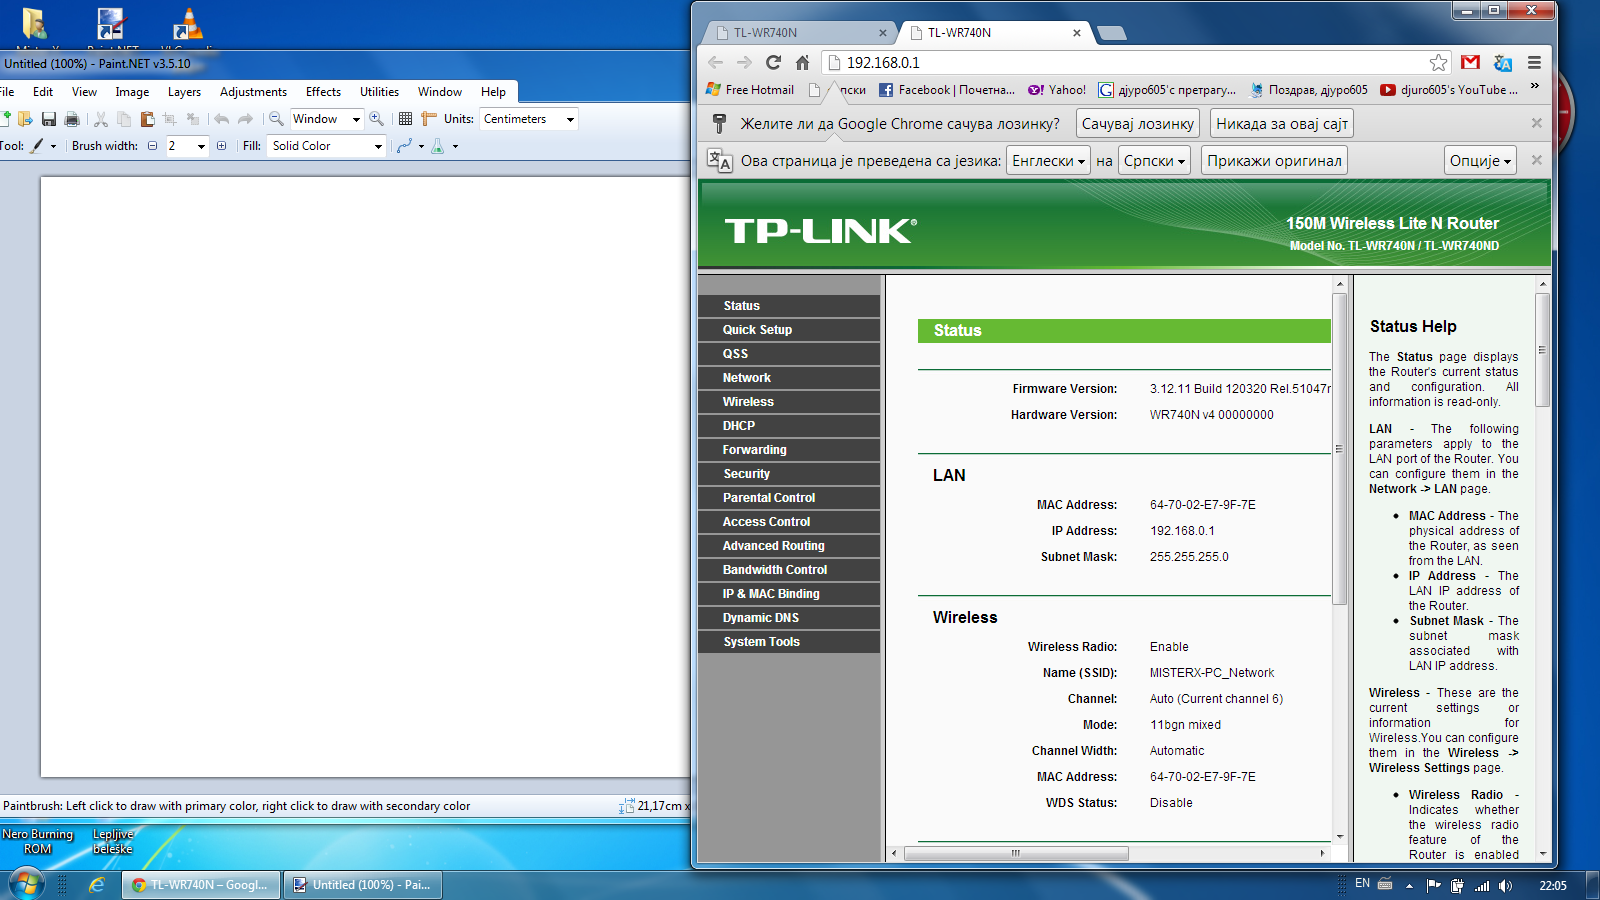1600x900 pixels.
Task: Open the Yahoo! bookmark
Action: [1057, 90]
